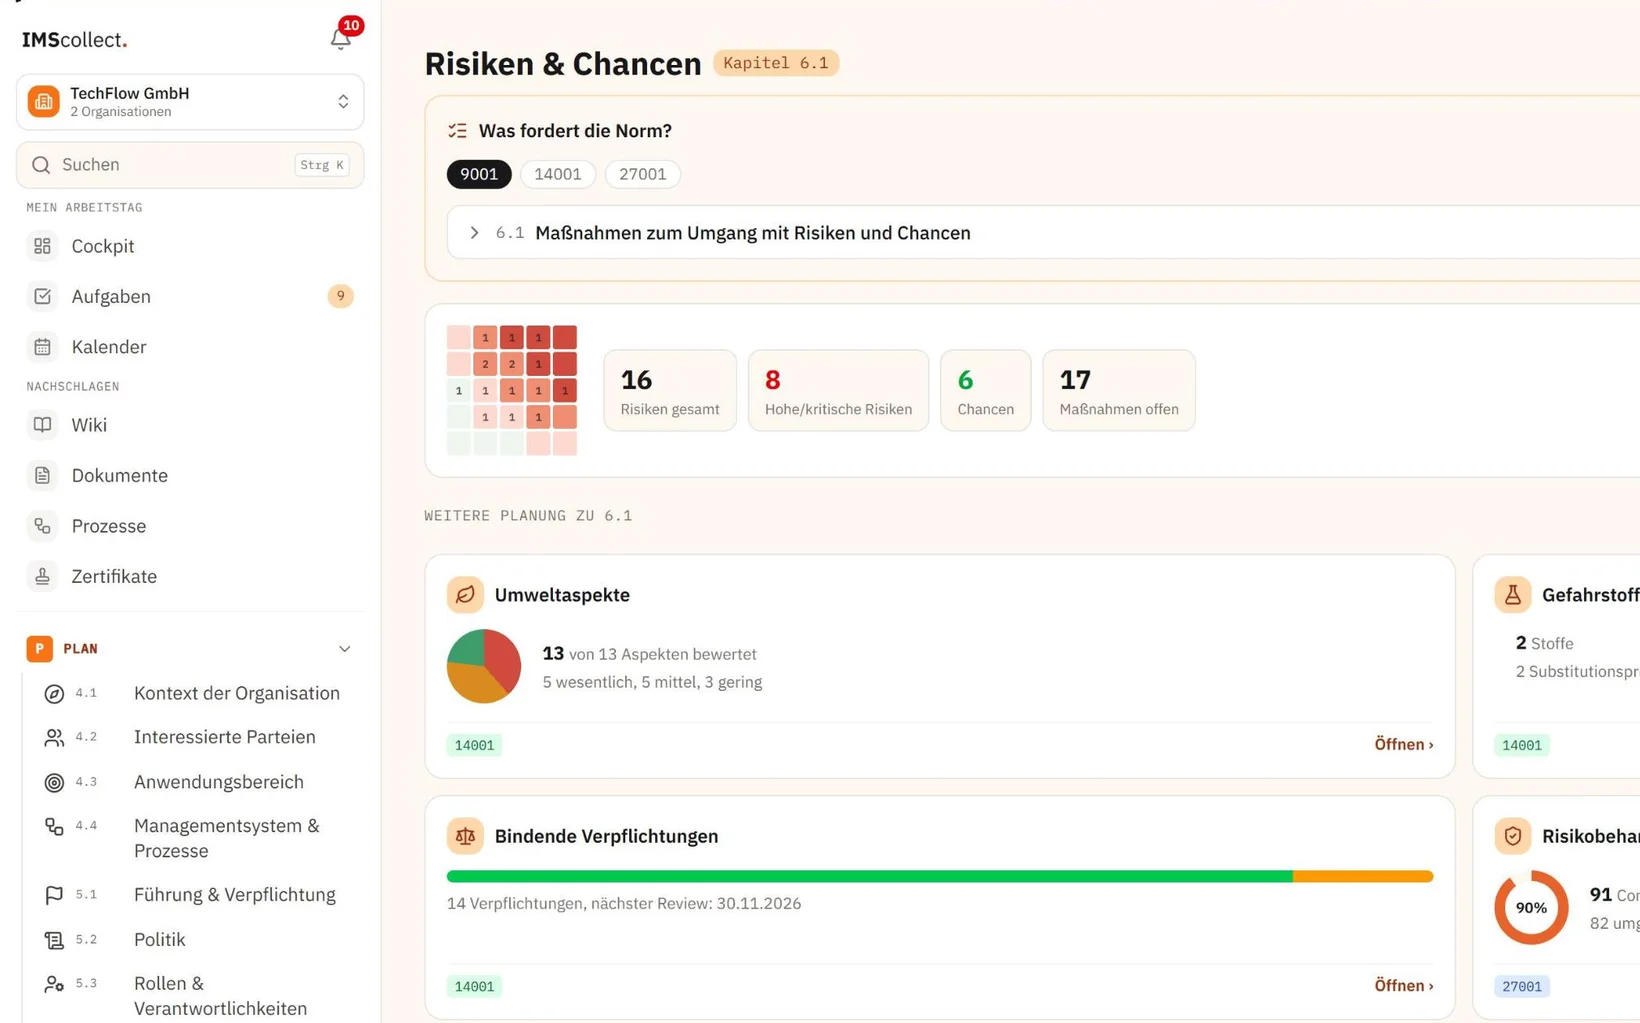Click the TechFlow GmbH organisation logo icon
Screen dimensions: 1640x1023
pyautogui.click(x=44, y=101)
